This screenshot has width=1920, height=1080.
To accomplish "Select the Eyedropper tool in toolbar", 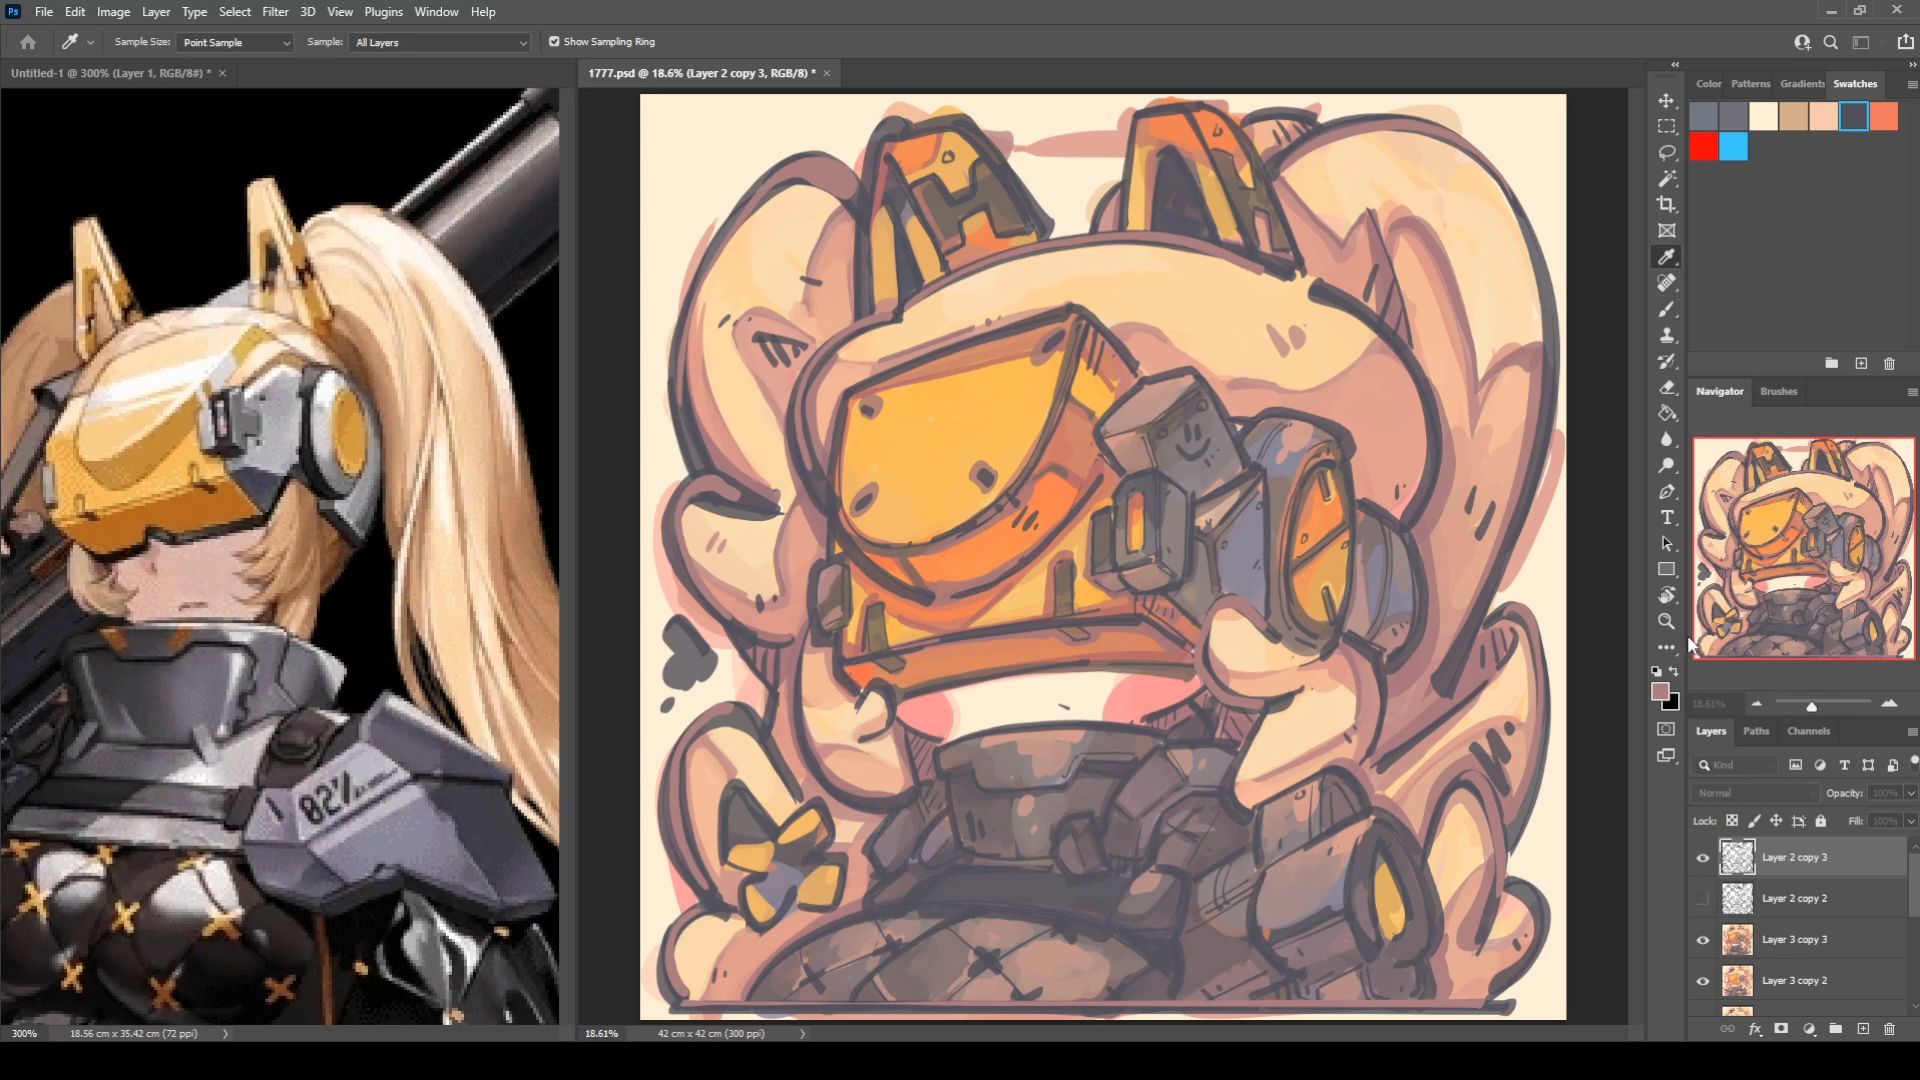I will click(x=1667, y=257).
